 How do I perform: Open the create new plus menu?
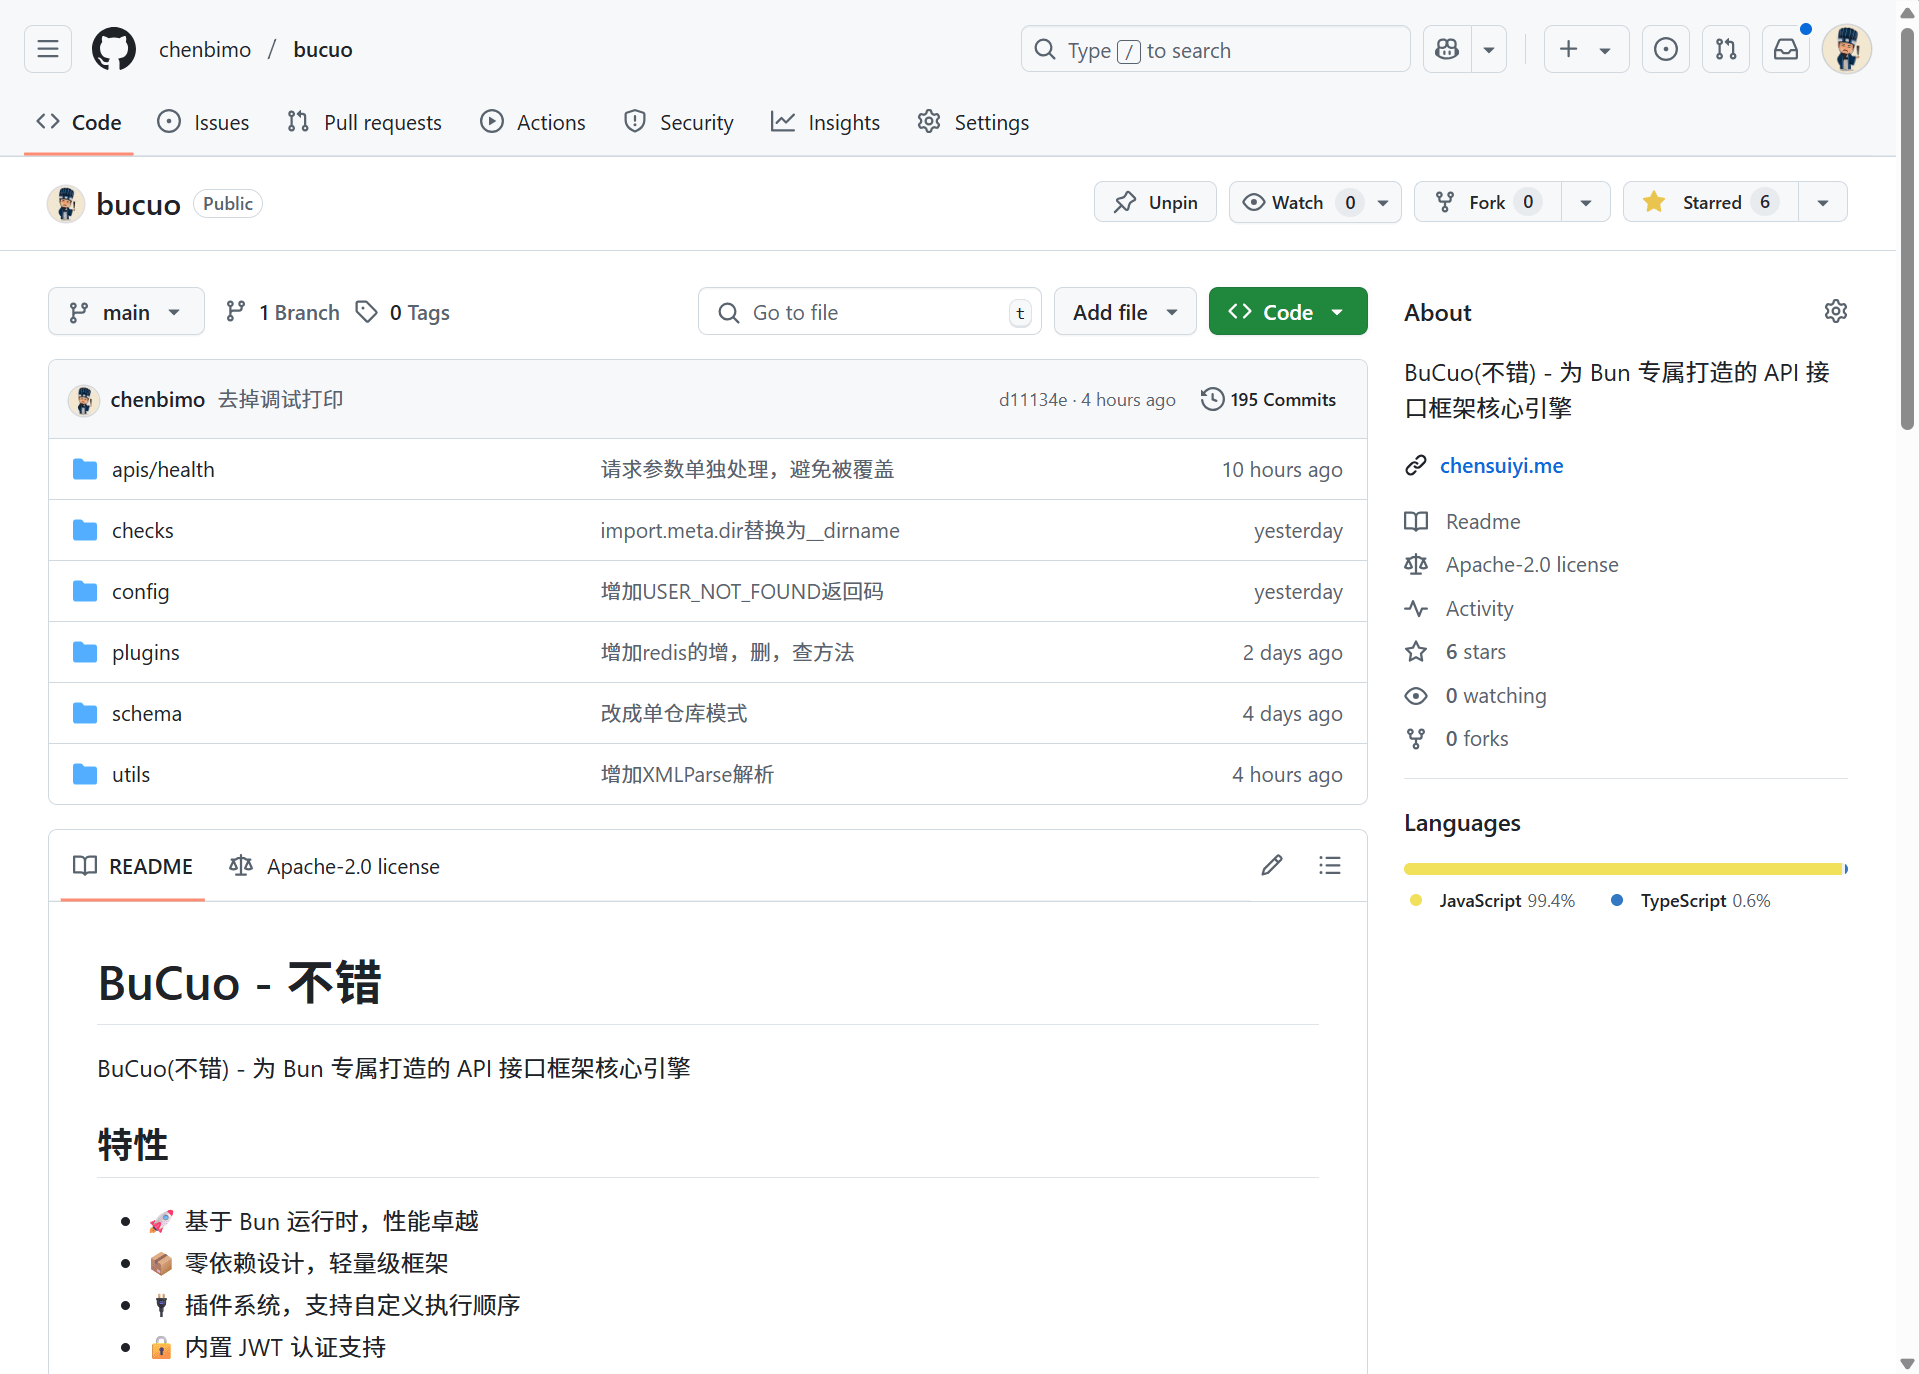point(1586,49)
